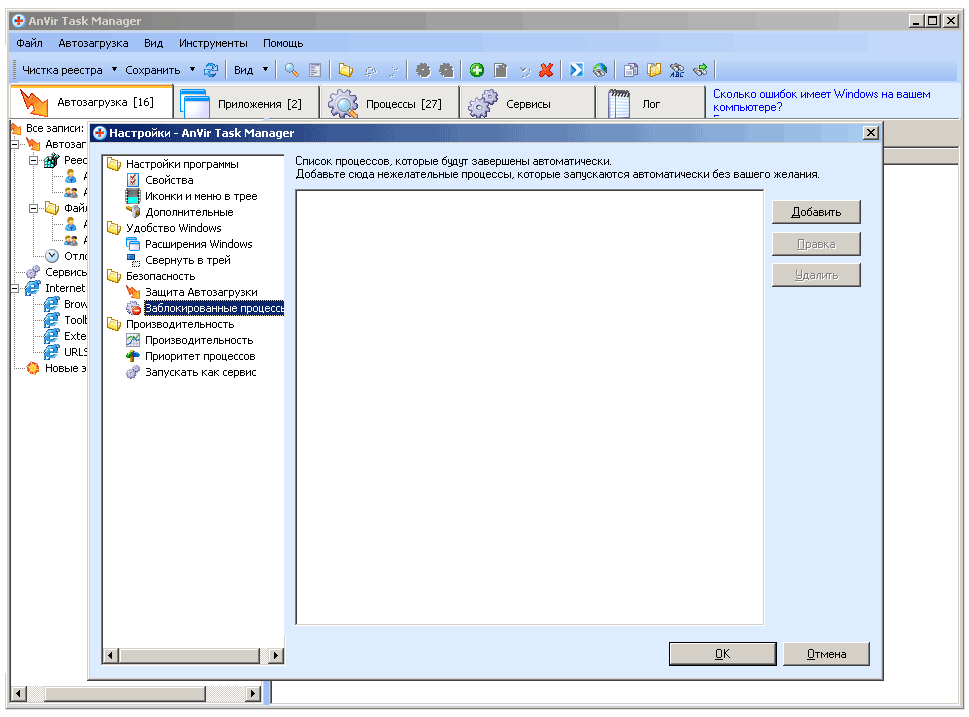Expand the Чистка реестра dropdown arrow

pyautogui.click(x=114, y=70)
